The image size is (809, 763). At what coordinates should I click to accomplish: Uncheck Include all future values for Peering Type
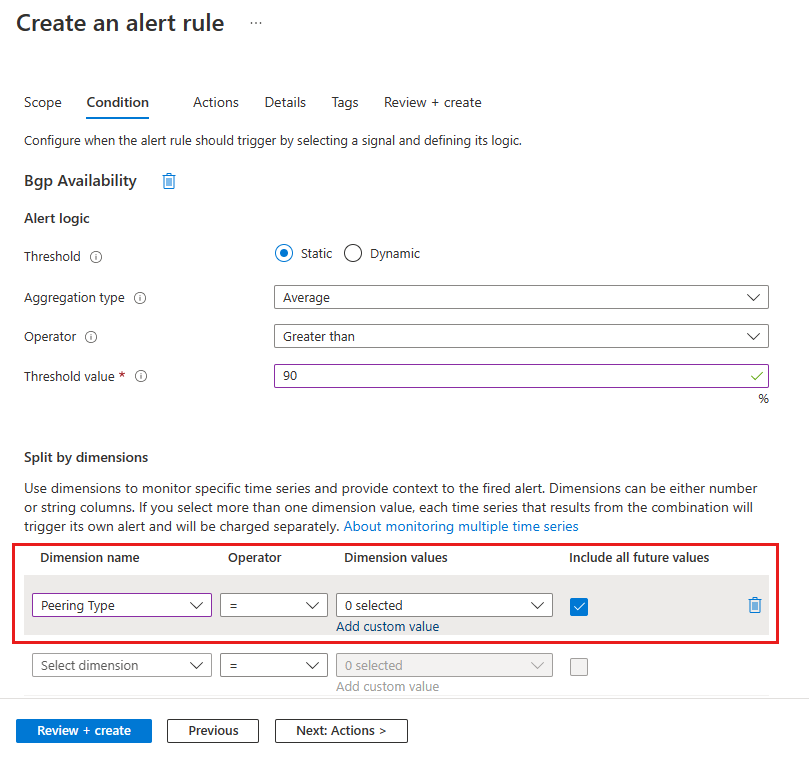click(578, 605)
